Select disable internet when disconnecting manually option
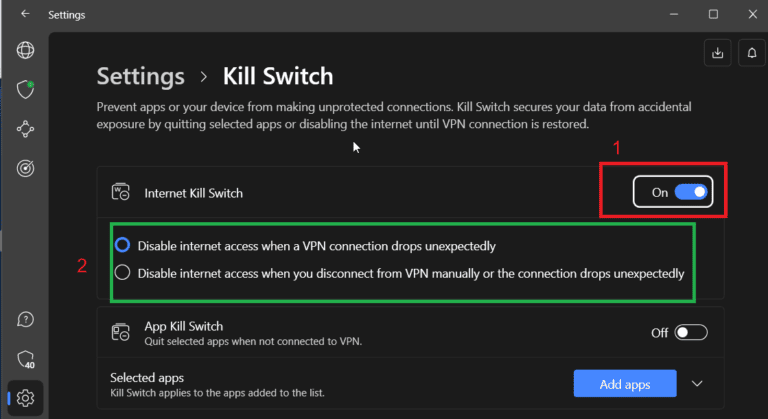This screenshot has width=768, height=419. click(x=122, y=272)
